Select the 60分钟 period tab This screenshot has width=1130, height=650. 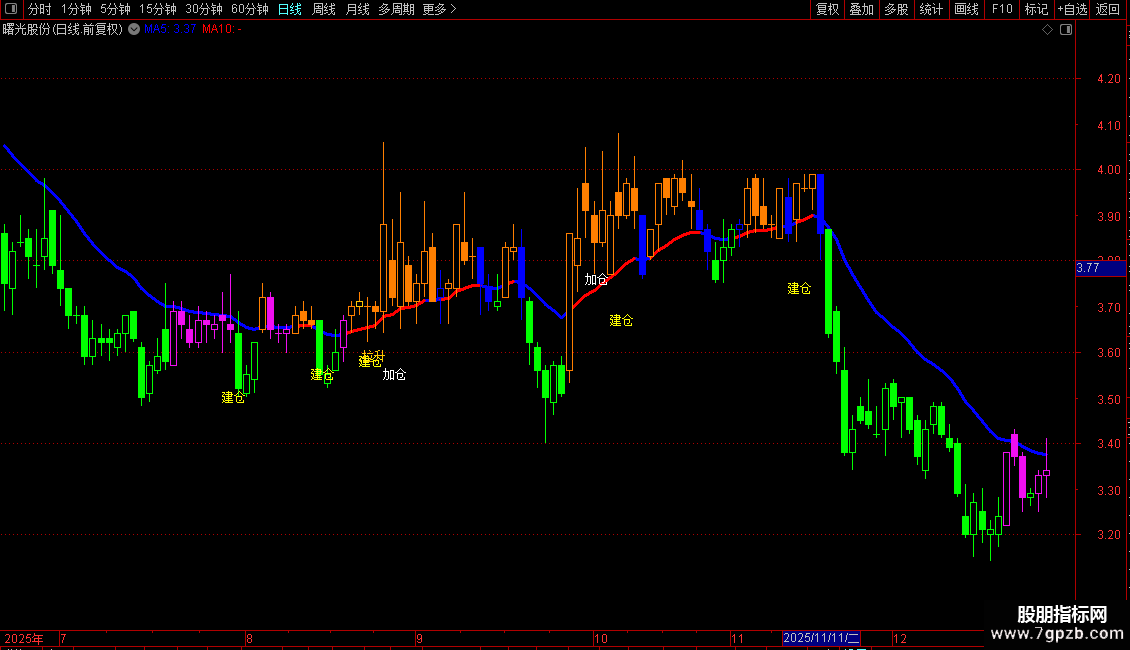click(250, 9)
